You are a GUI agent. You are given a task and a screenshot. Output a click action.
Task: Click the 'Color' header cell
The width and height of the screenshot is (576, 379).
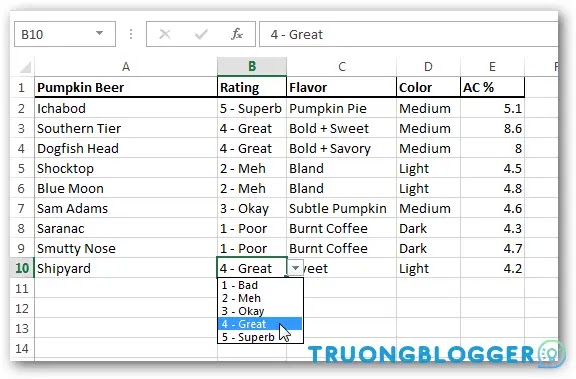pyautogui.click(x=428, y=87)
